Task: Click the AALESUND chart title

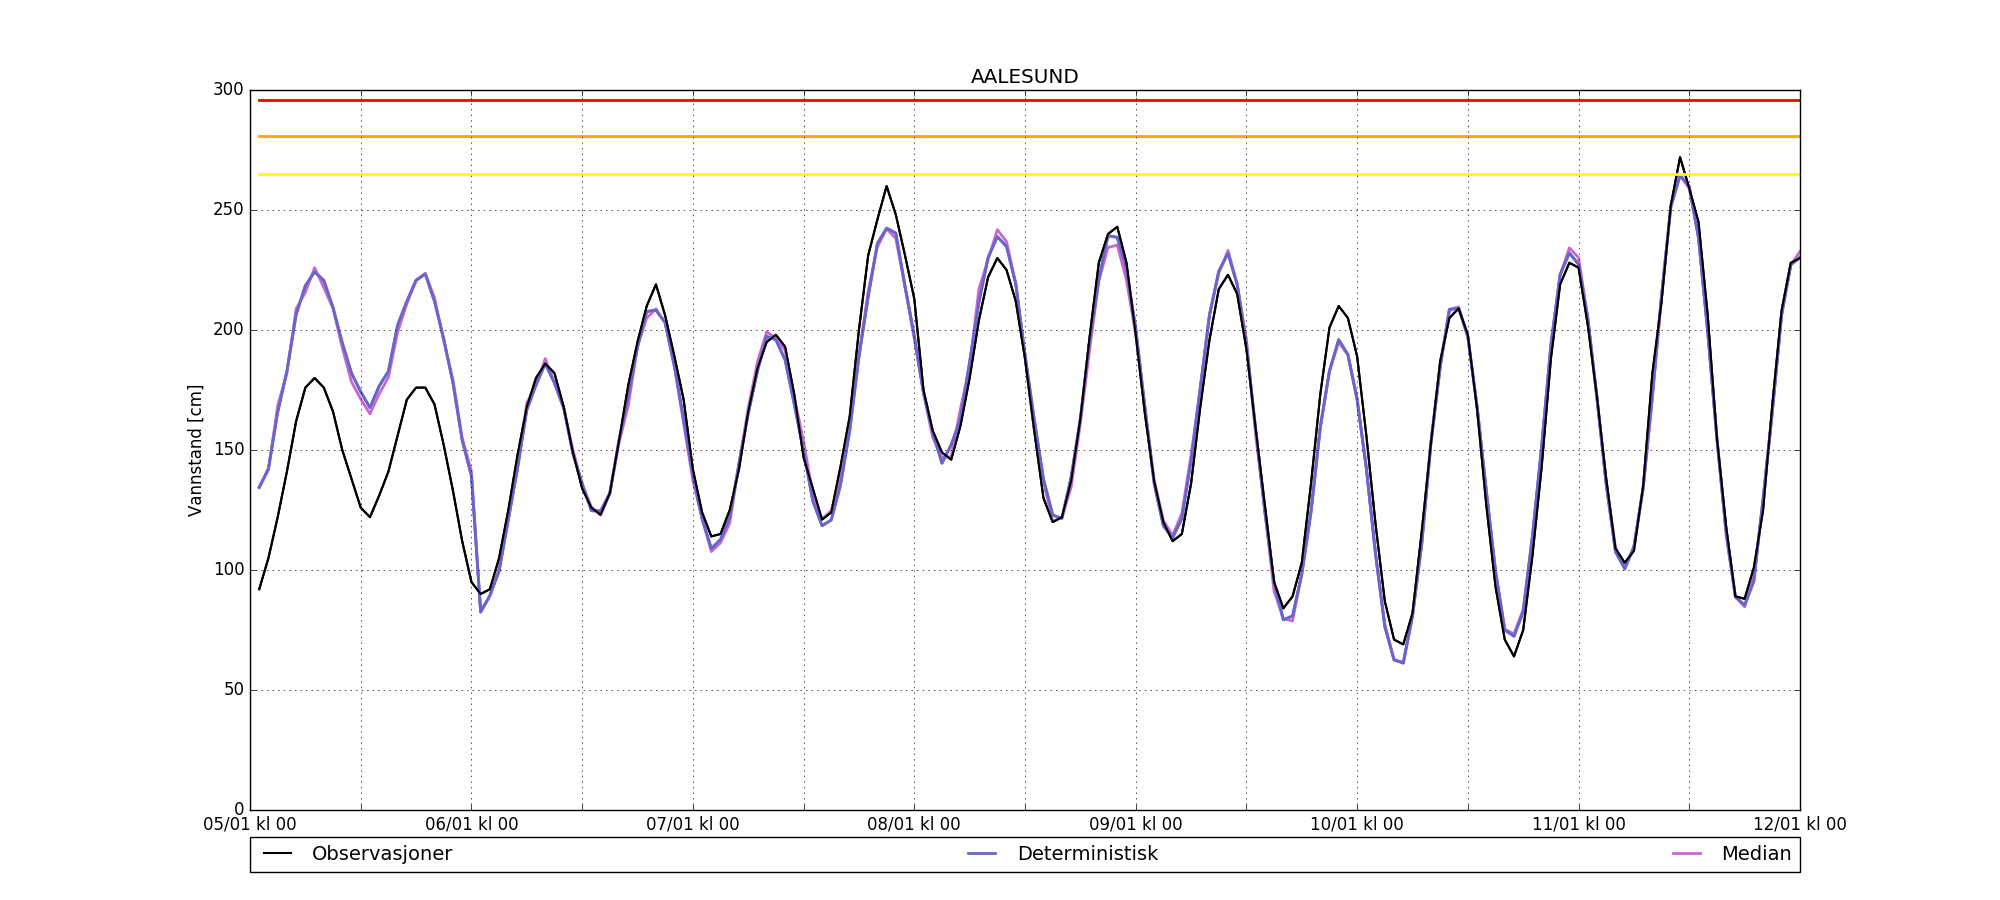Action: coord(1024,77)
